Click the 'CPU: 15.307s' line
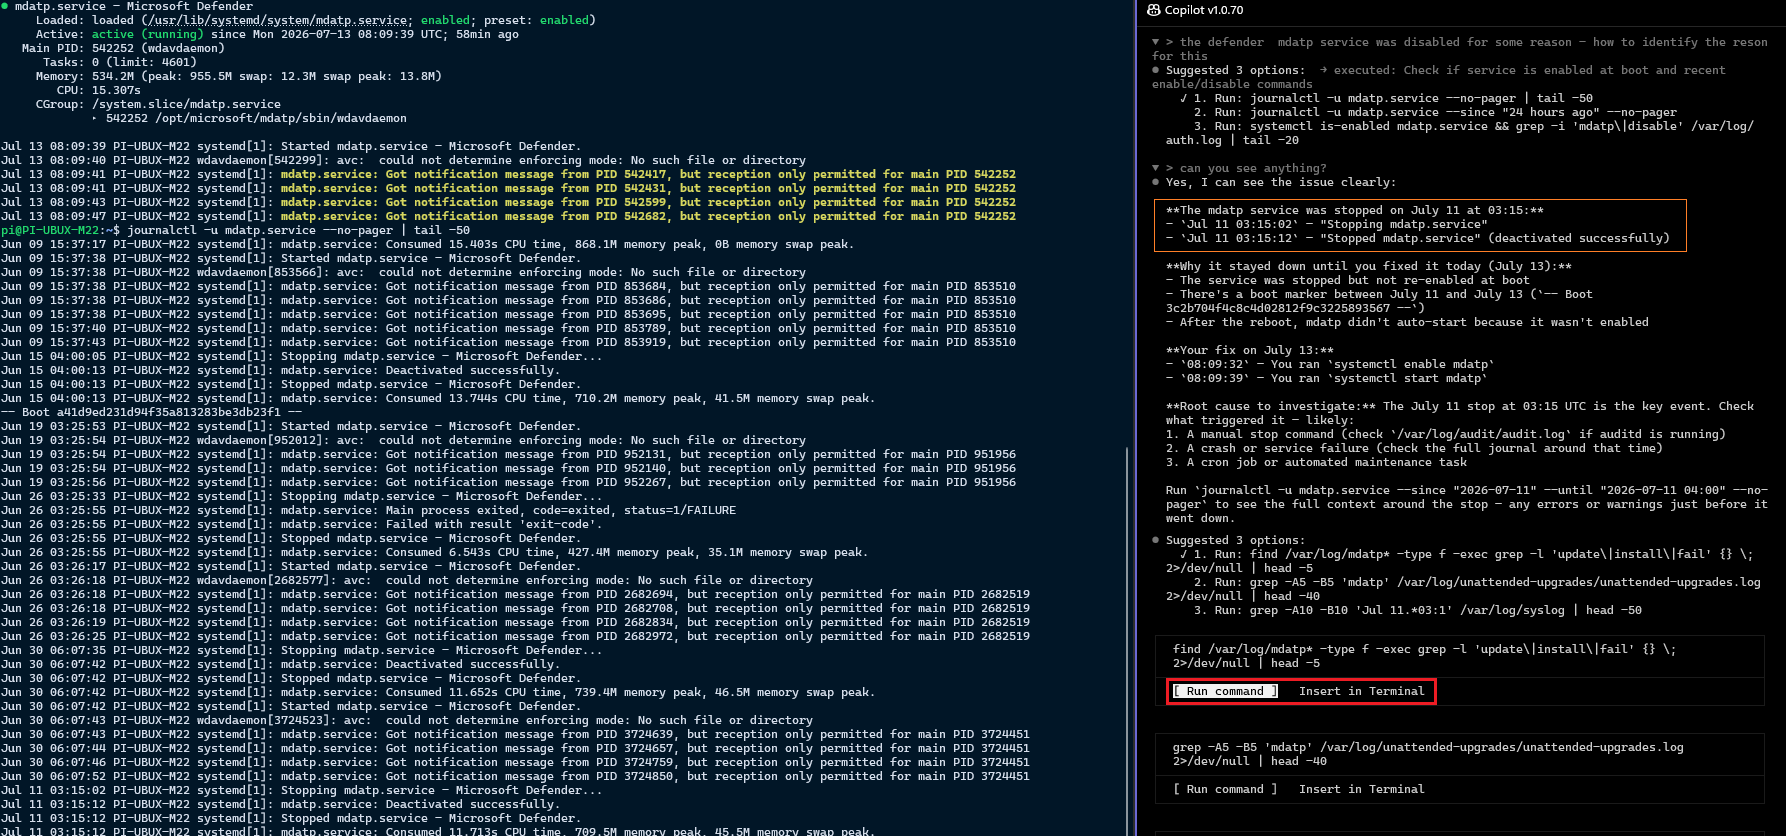The image size is (1786, 836). (99, 90)
